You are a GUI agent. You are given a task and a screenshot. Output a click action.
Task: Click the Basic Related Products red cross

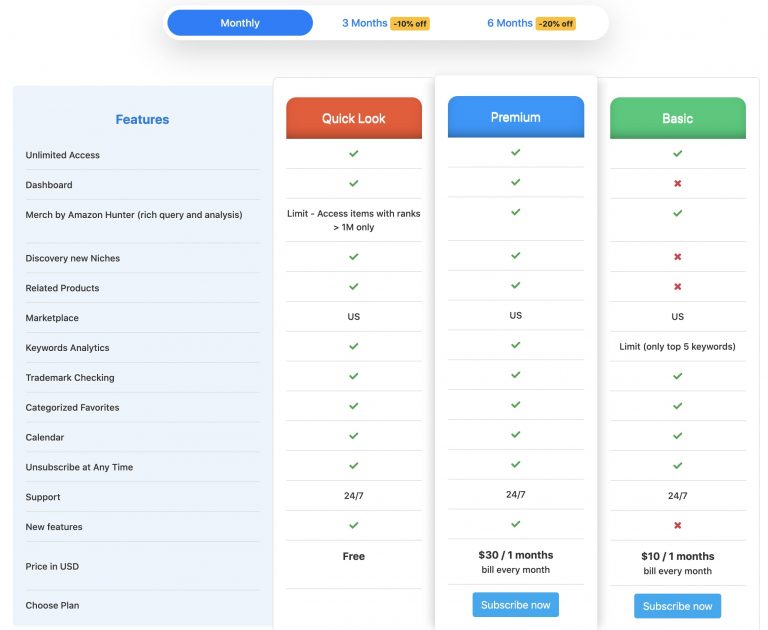pos(677,287)
